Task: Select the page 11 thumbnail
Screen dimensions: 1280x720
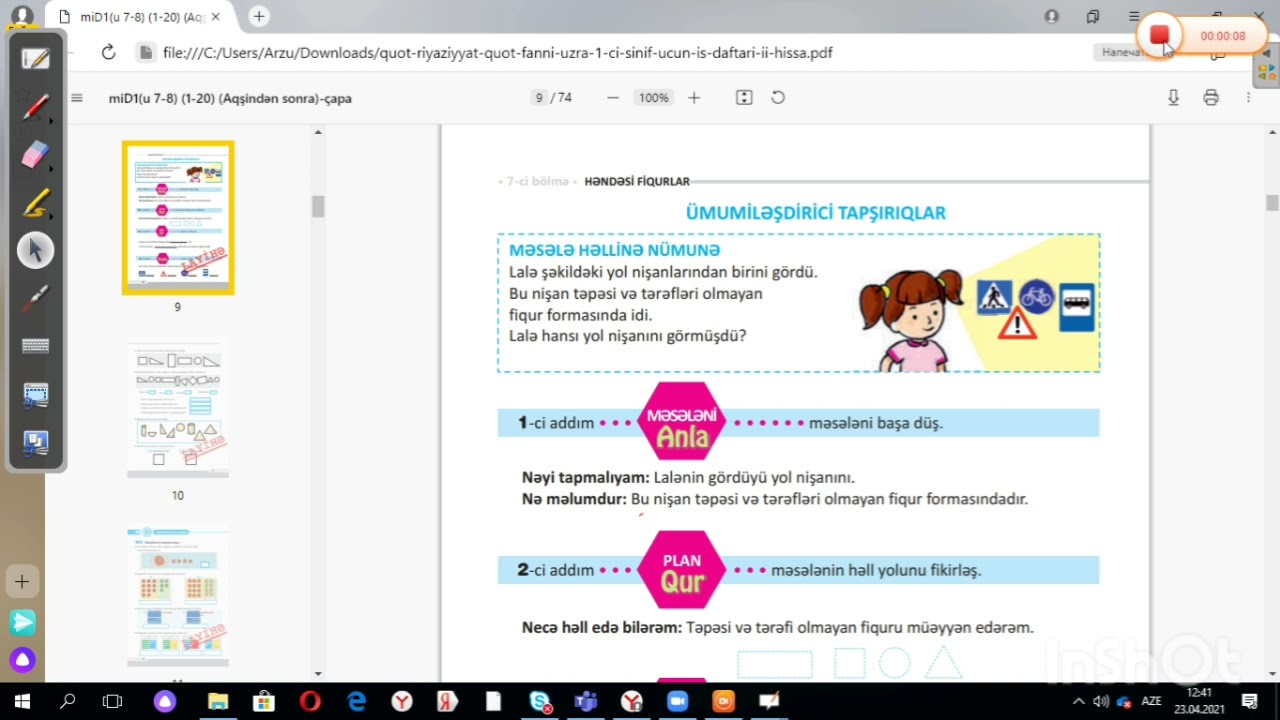Action: [178, 596]
